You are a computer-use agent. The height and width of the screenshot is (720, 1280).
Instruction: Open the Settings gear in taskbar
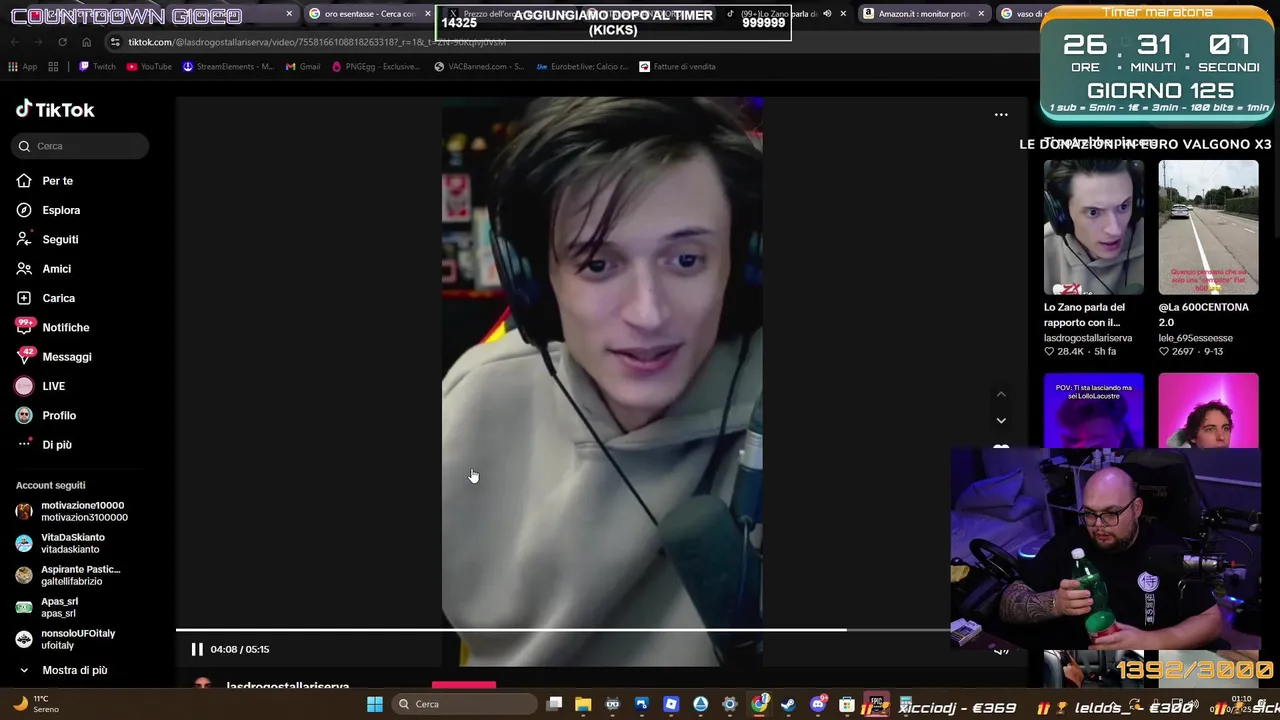click(730, 704)
